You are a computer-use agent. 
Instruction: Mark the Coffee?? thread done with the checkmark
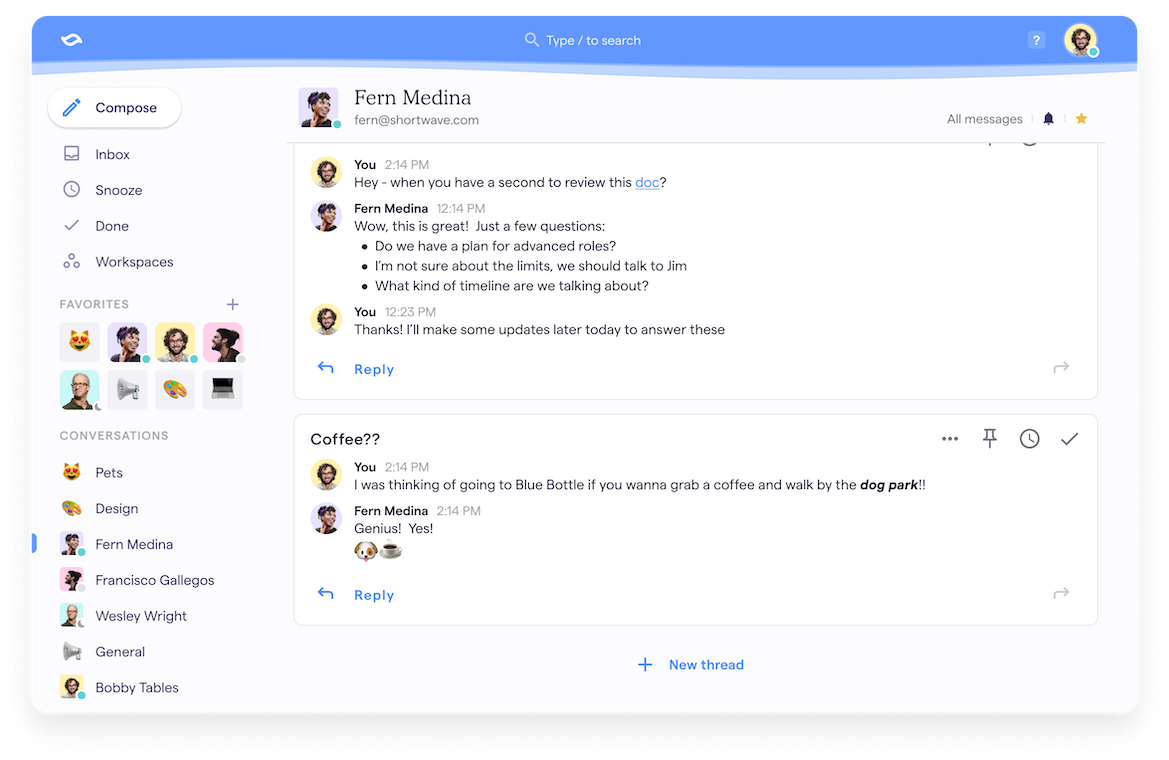point(1069,438)
